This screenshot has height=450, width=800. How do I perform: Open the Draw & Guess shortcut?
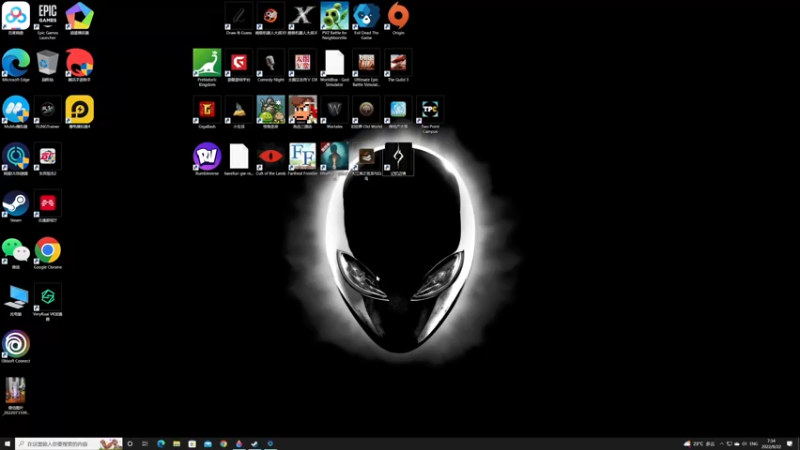coord(239,18)
